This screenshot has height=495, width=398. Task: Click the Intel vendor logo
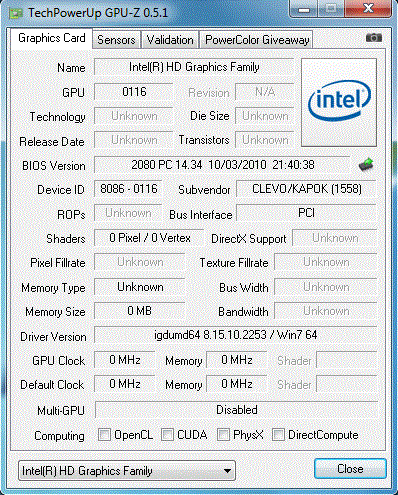pos(339,102)
